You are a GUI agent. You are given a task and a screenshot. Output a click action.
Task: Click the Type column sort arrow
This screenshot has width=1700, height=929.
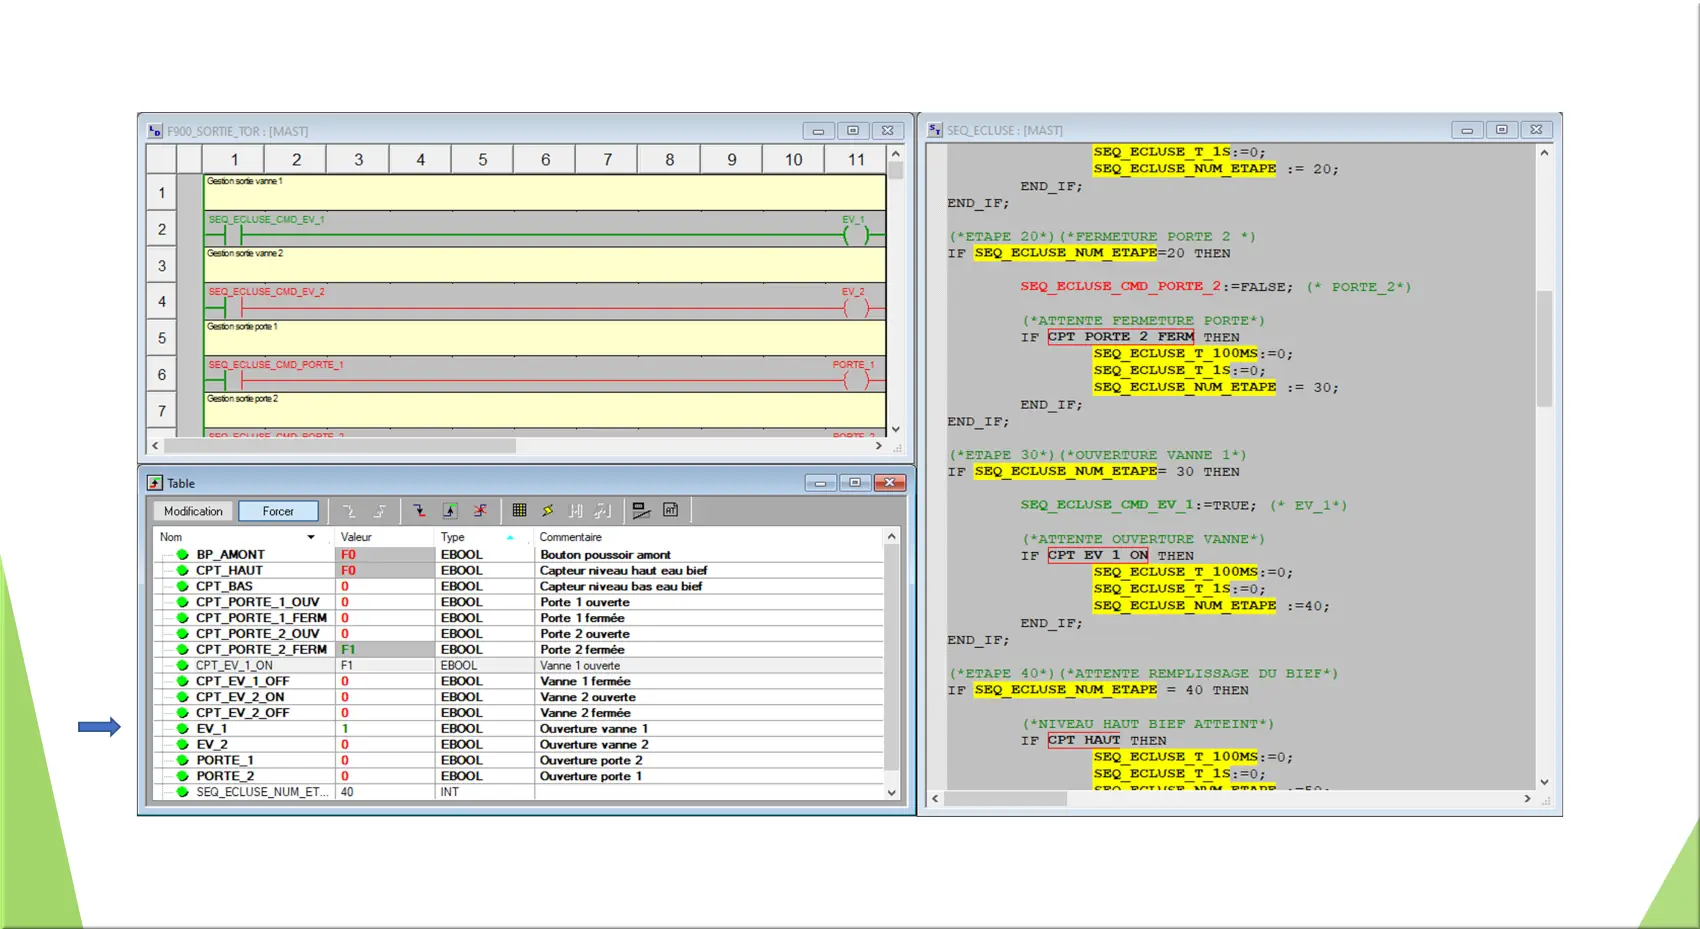tap(510, 537)
